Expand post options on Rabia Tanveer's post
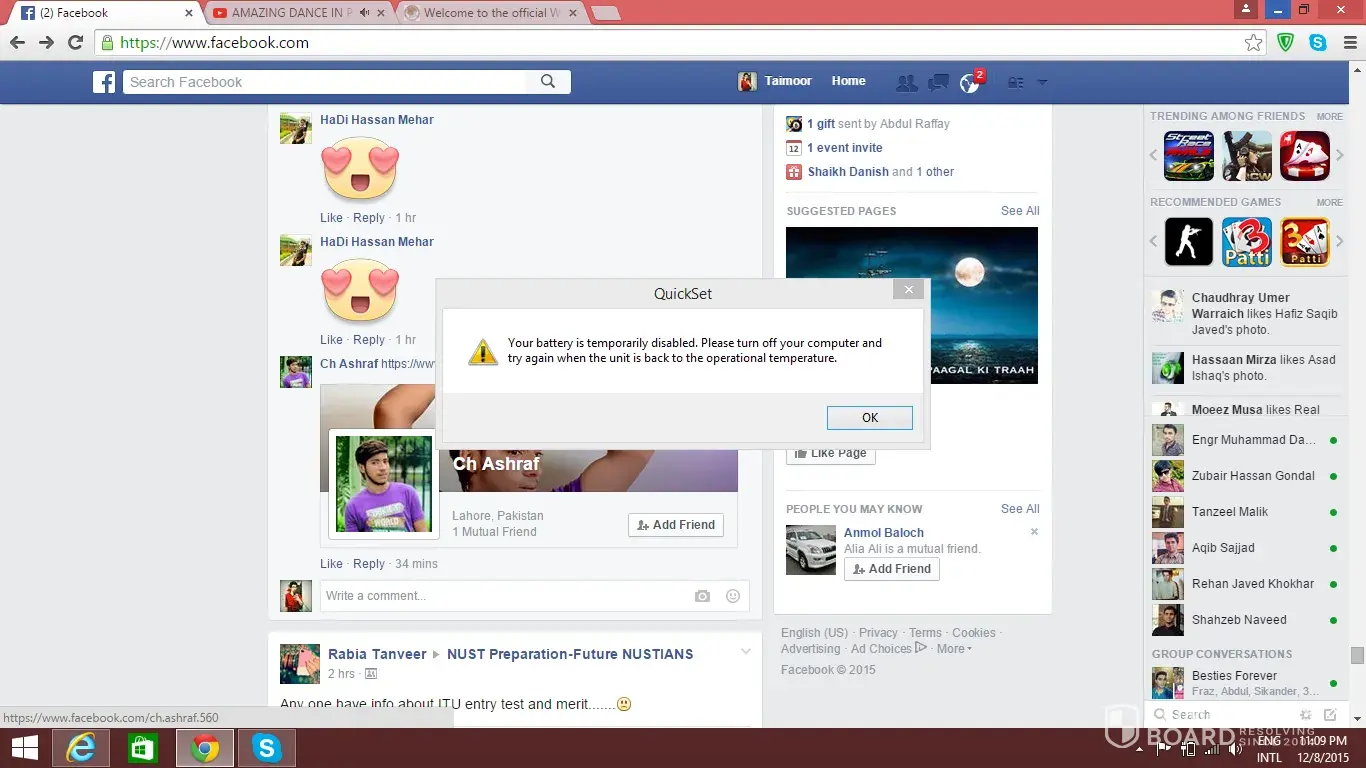The image size is (1366, 768). point(745,652)
